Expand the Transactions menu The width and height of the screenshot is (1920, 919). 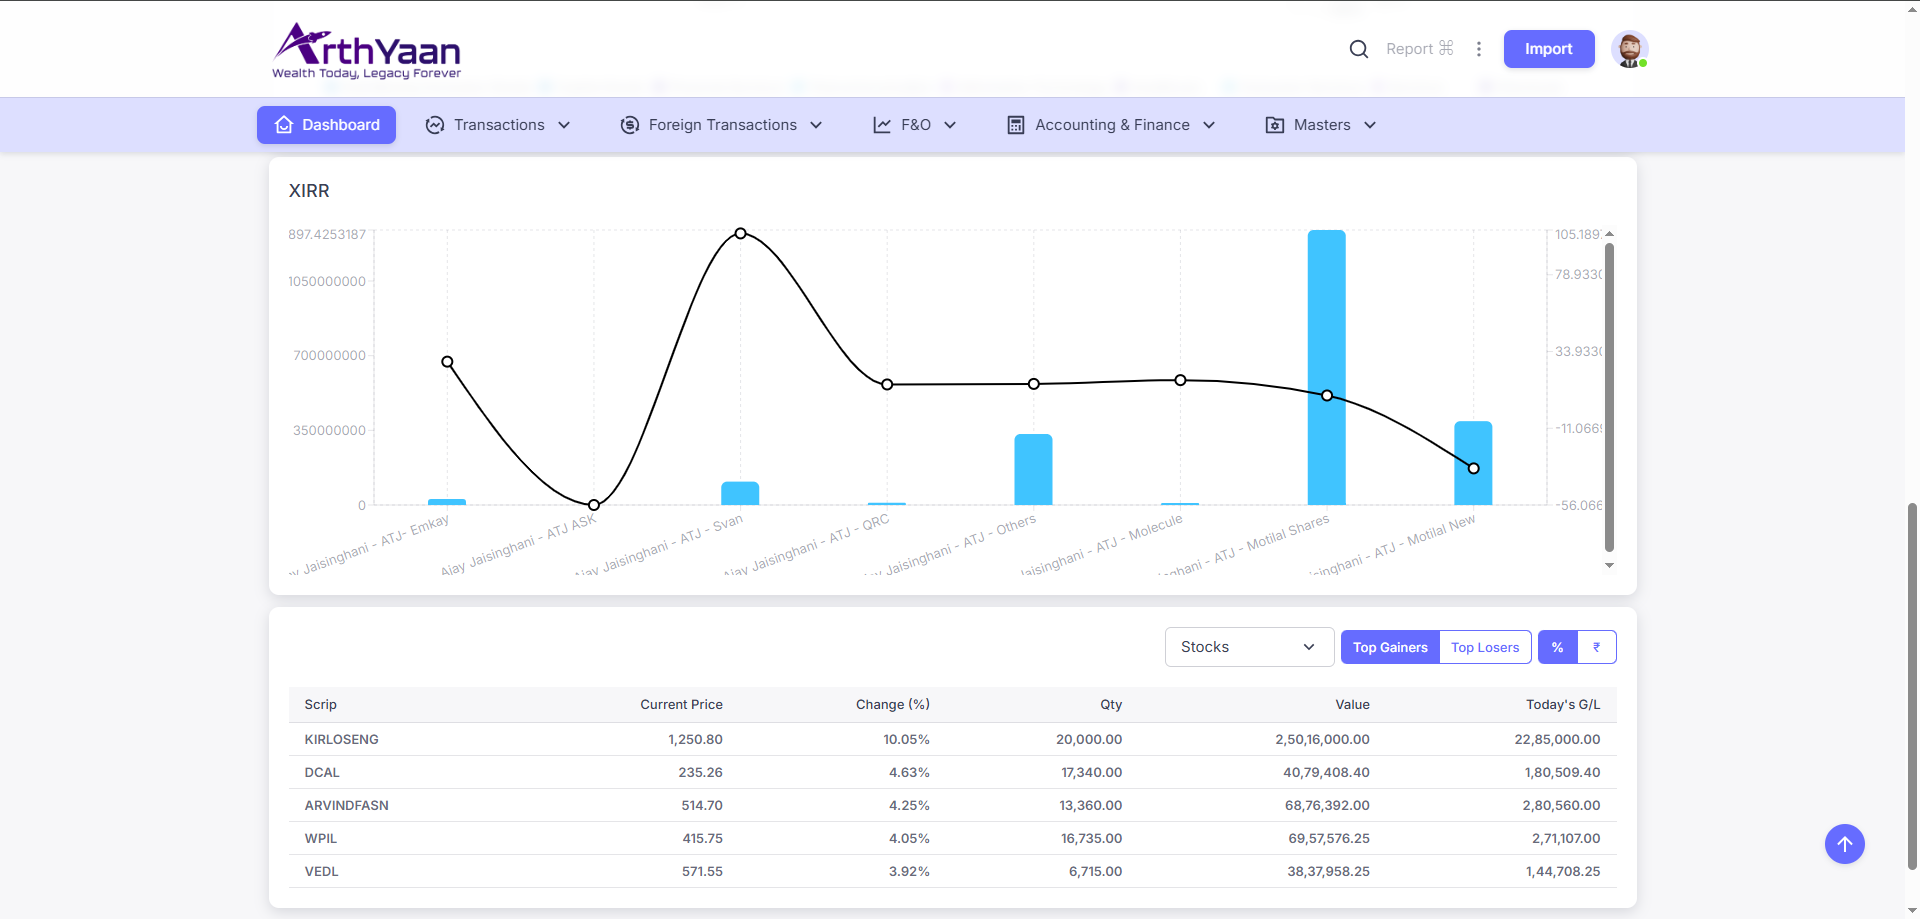point(498,125)
